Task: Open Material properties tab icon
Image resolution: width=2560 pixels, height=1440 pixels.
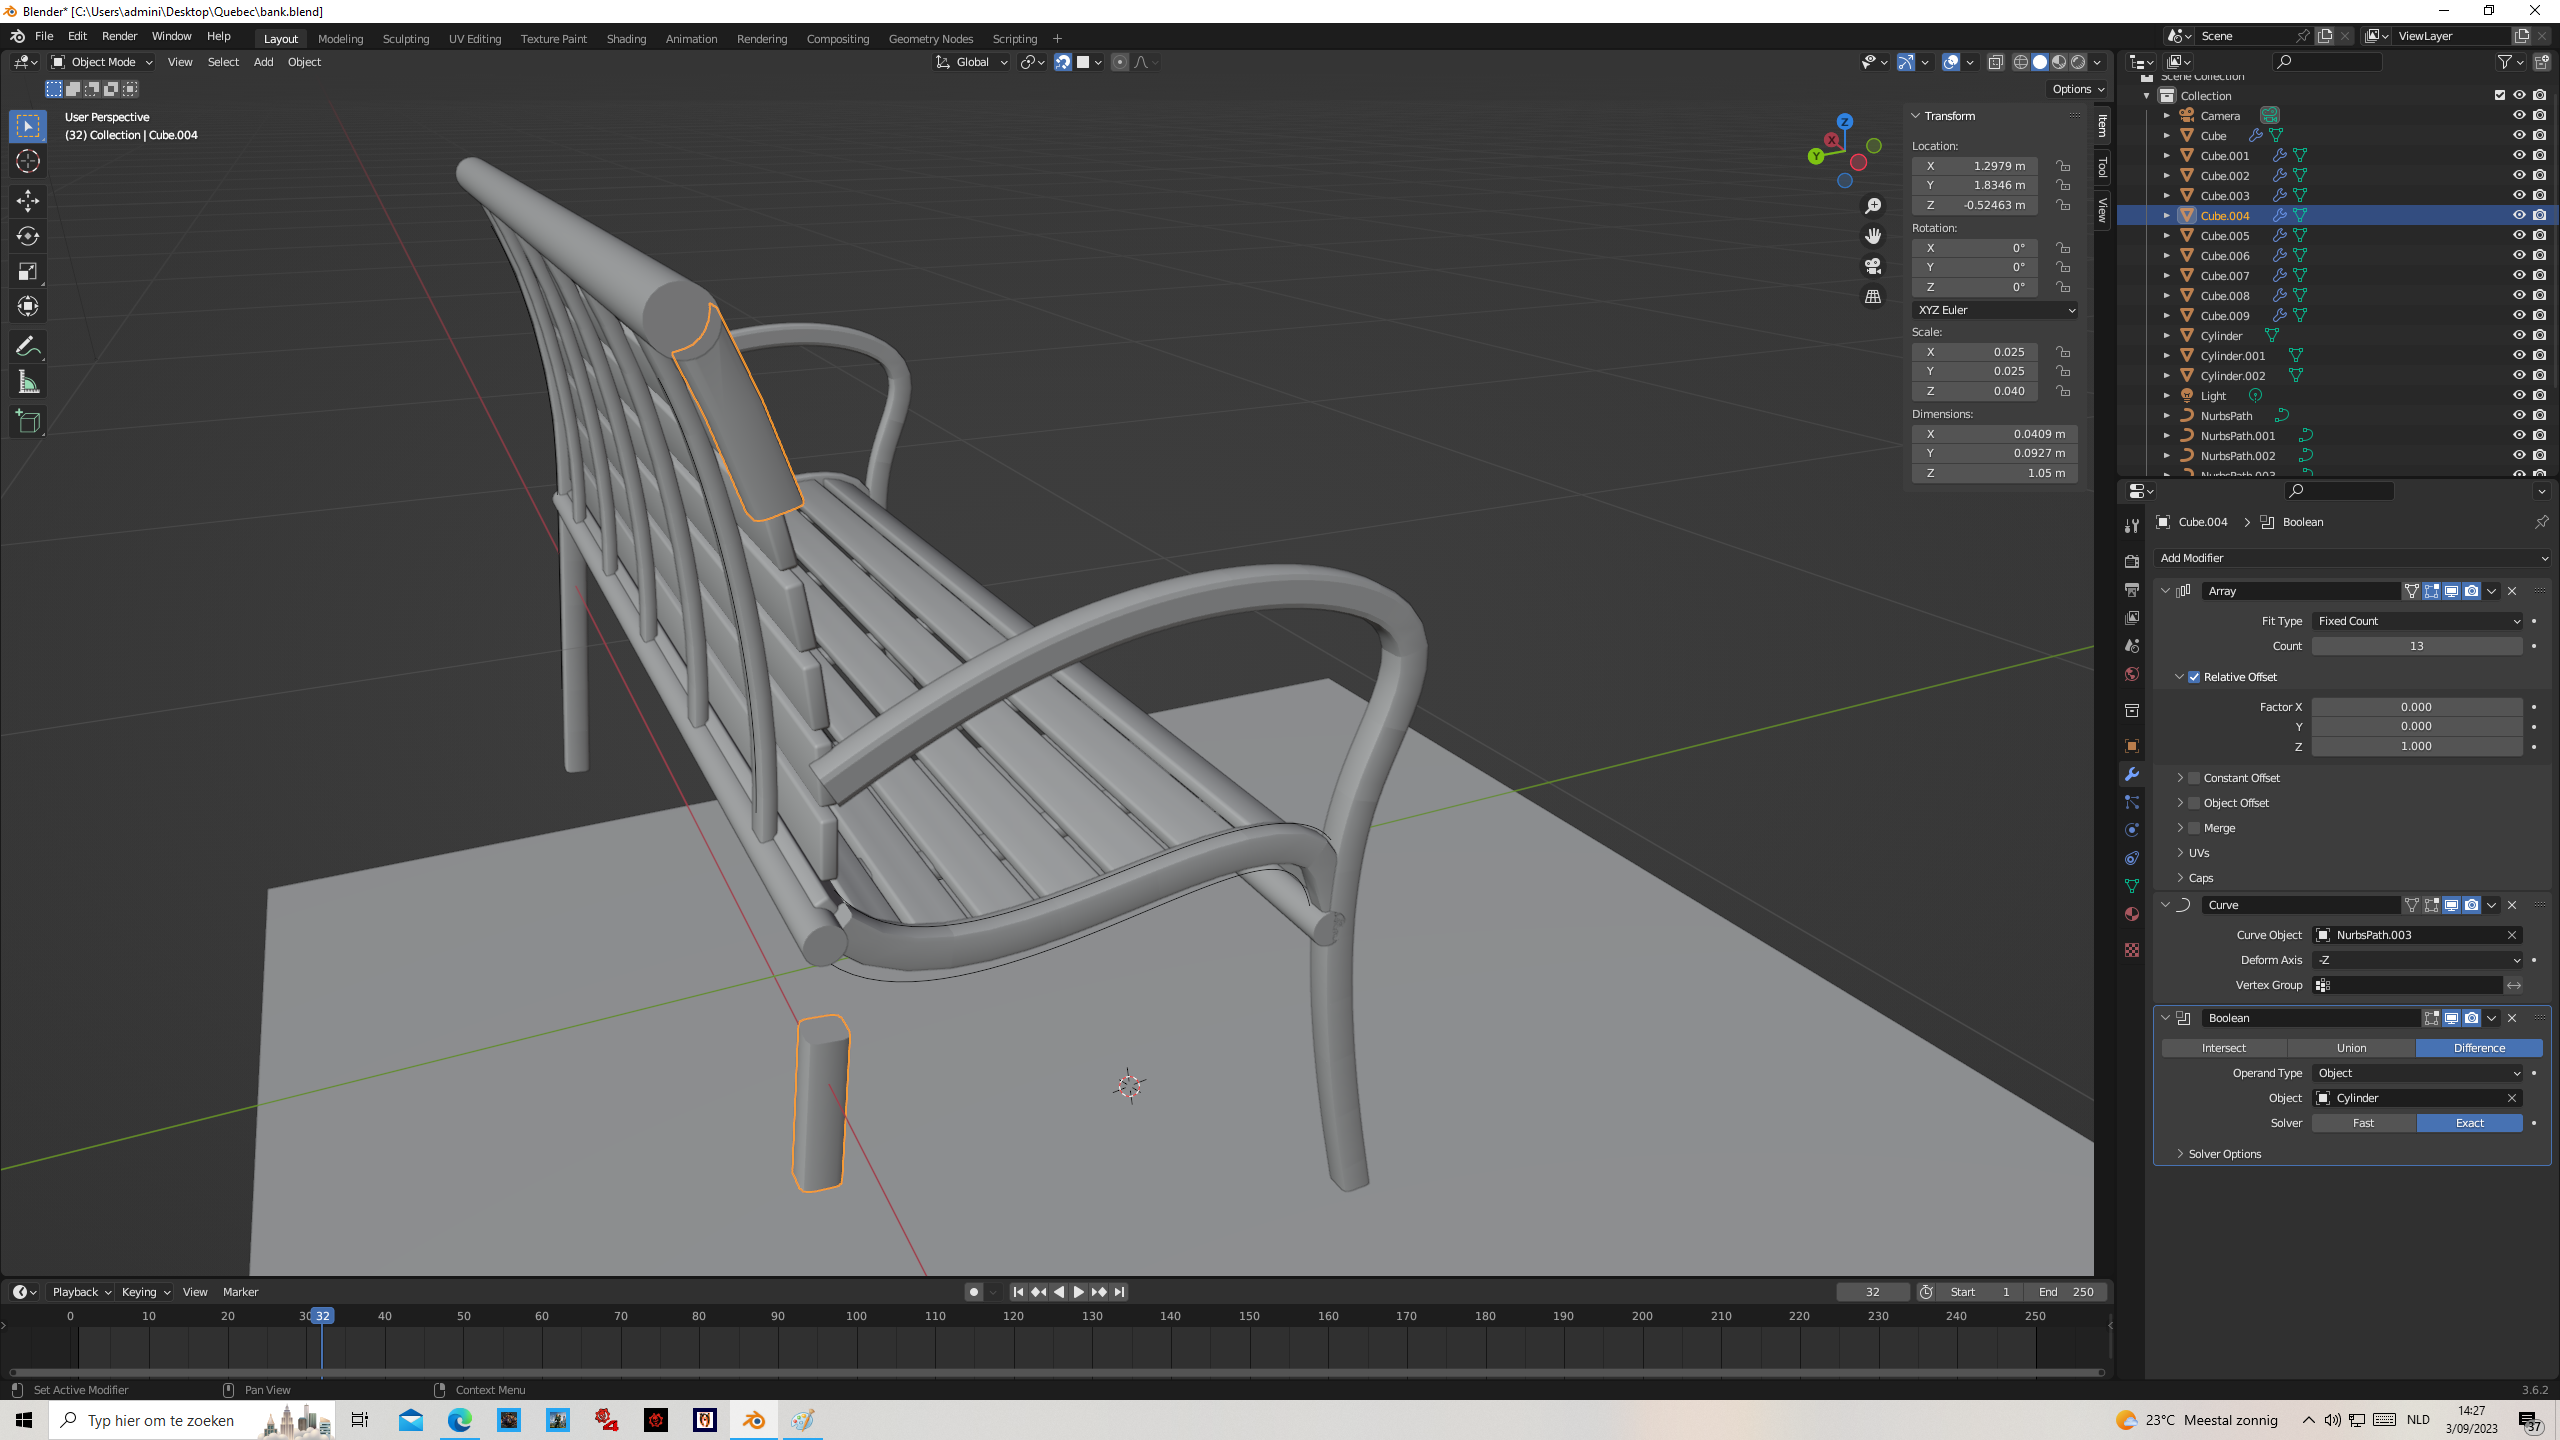Action: (x=2132, y=914)
